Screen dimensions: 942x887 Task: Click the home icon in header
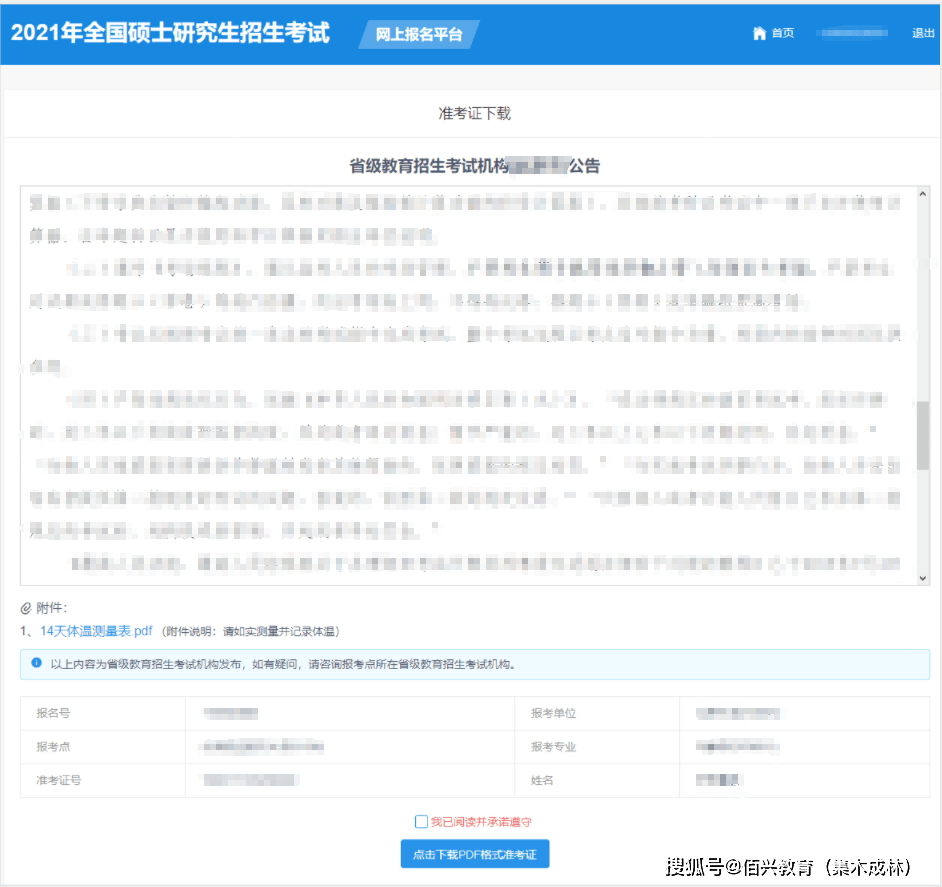759,33
